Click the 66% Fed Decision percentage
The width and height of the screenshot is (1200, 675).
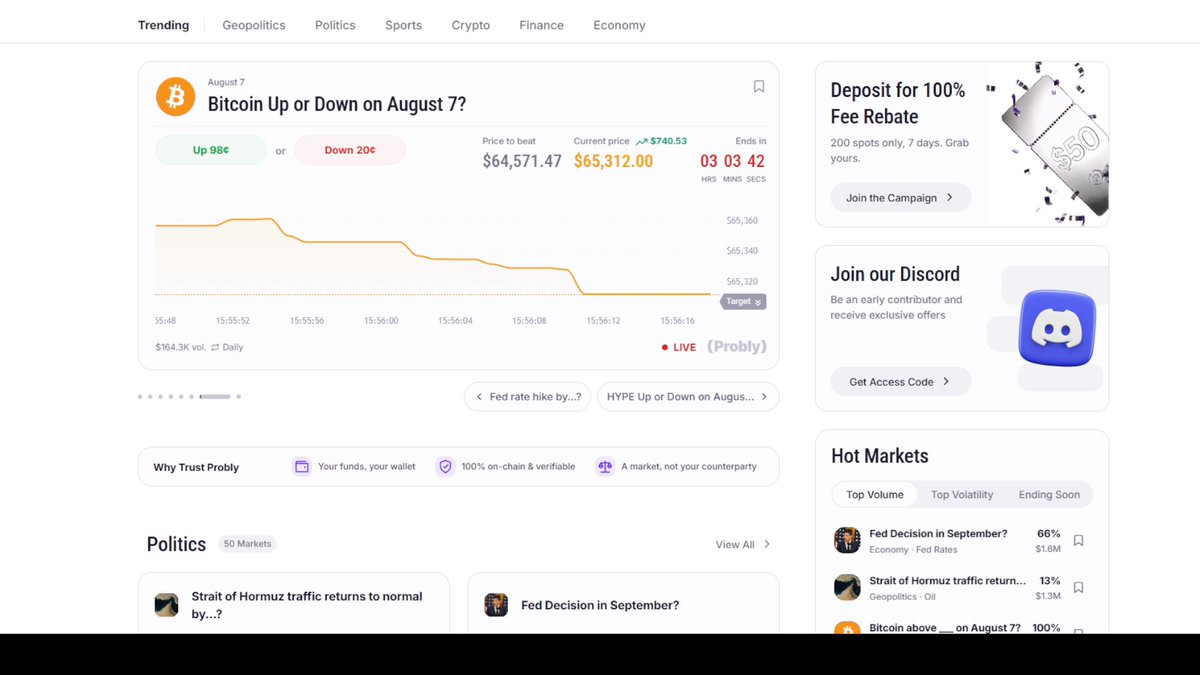click(x=1049, y=533)
